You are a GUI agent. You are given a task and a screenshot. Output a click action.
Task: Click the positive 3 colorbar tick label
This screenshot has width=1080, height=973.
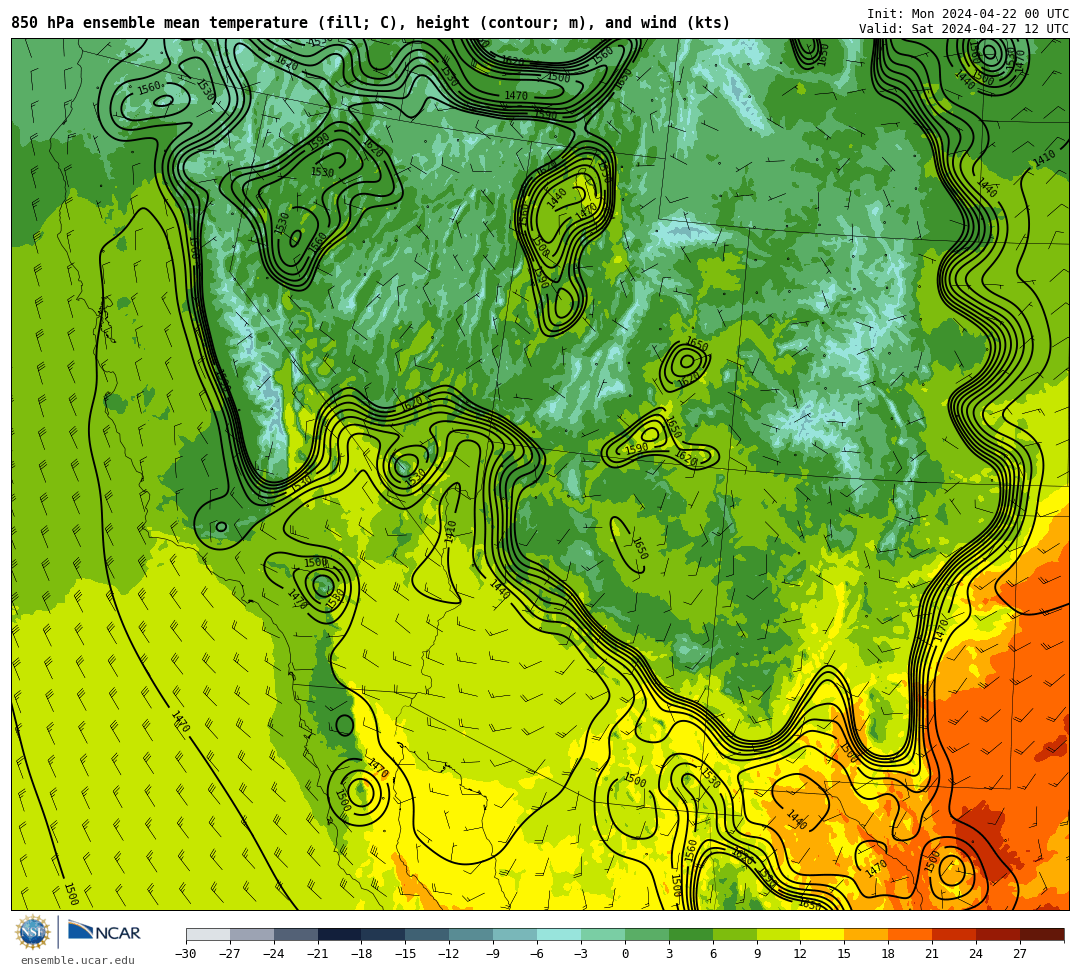[x=669, y=954]
